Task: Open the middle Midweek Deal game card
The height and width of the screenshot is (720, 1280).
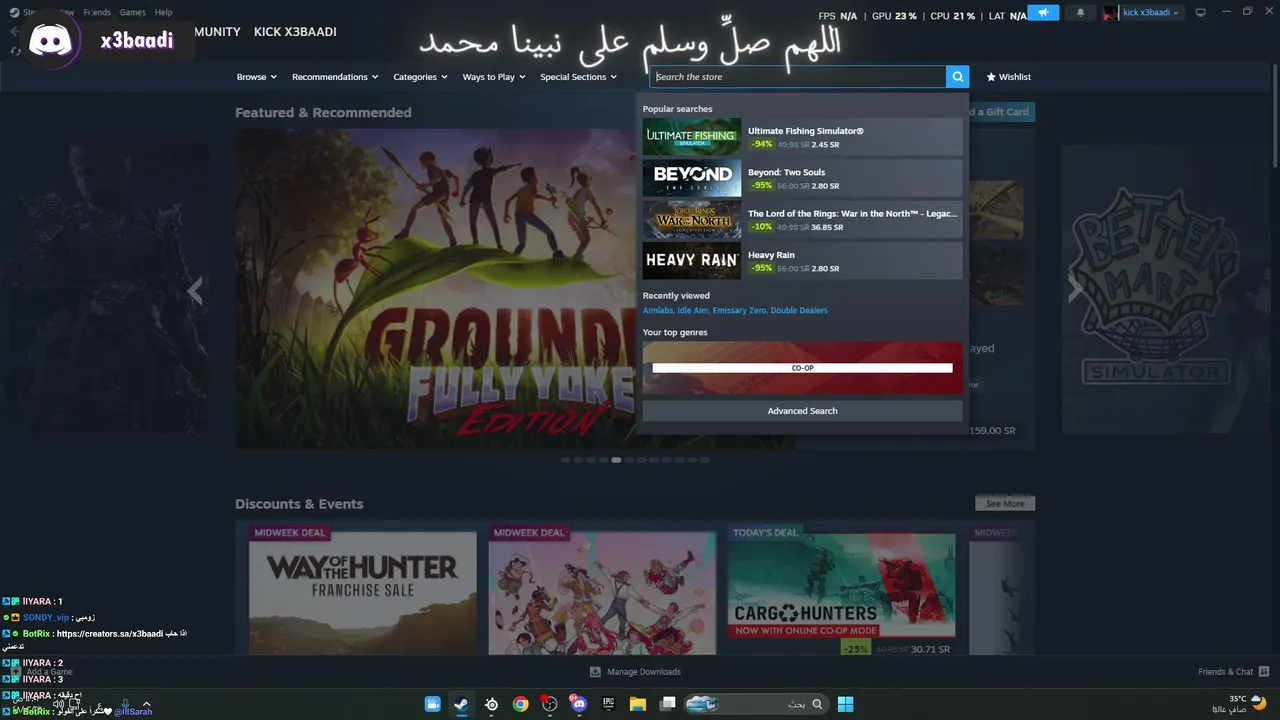Action: 602,590
